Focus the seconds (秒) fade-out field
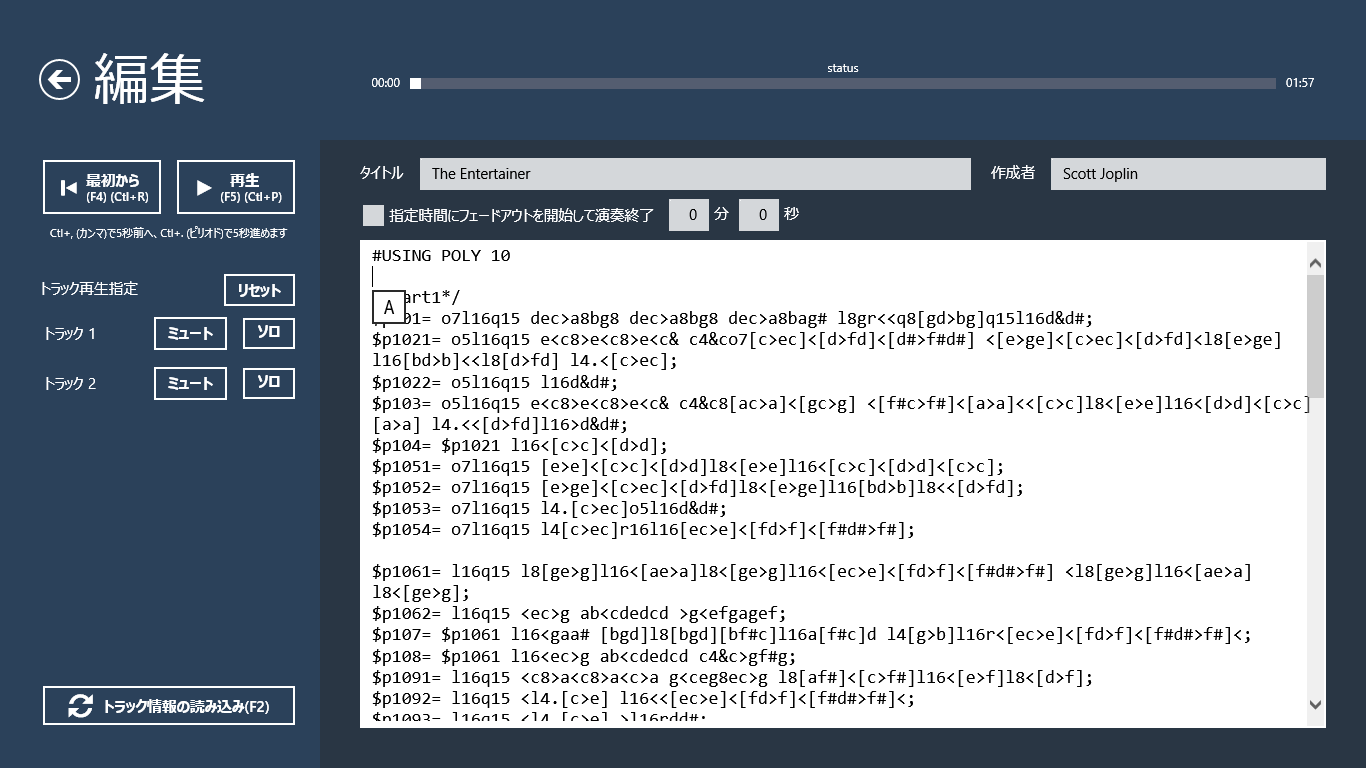 pos(759,215)
